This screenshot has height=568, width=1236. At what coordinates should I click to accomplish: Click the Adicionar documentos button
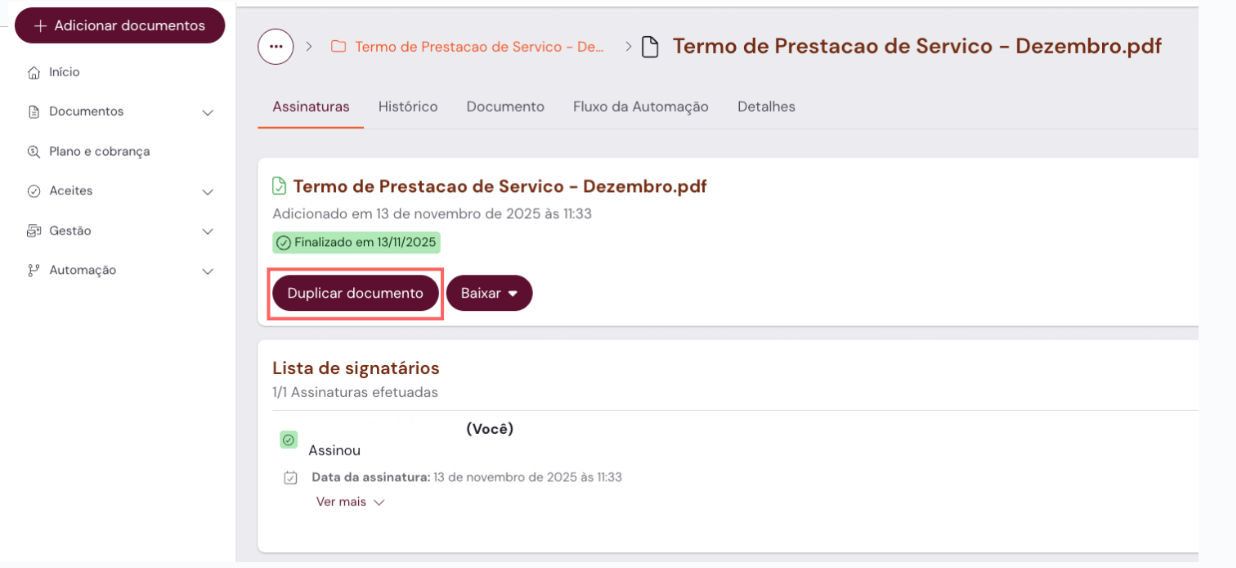120,26
